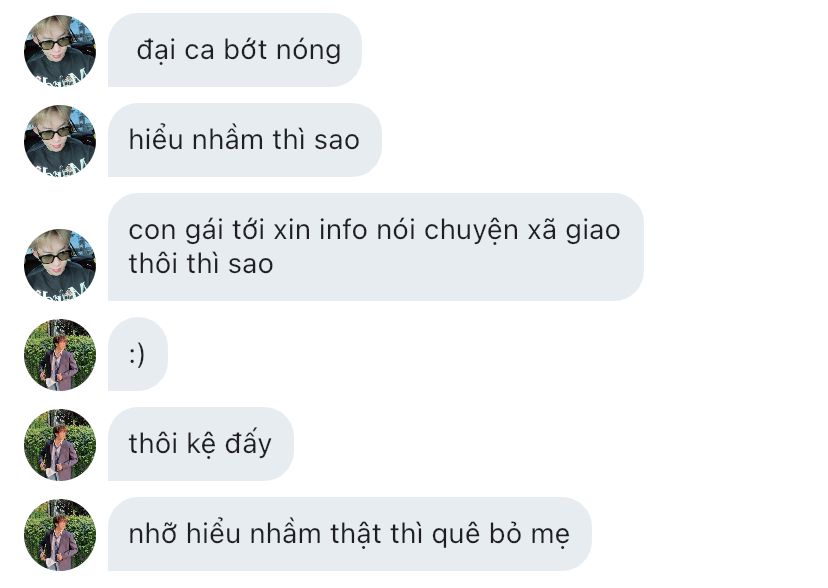
Task: Click the word 'đấy' in 'thôi kệ đấy'
Action: (248, 443)
